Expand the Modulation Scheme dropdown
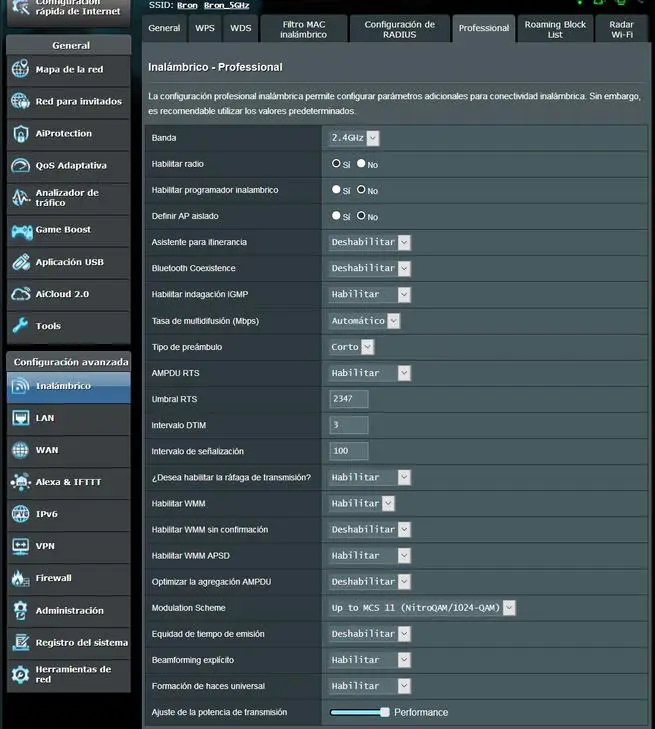The width and height of the screenshot is (655, 729). pos(422,607)
